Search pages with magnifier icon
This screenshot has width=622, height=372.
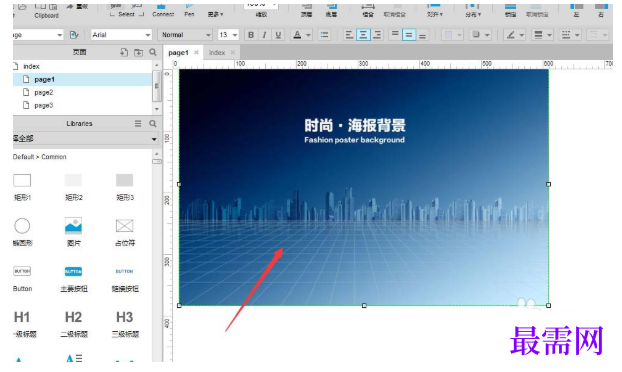[153, 52]
